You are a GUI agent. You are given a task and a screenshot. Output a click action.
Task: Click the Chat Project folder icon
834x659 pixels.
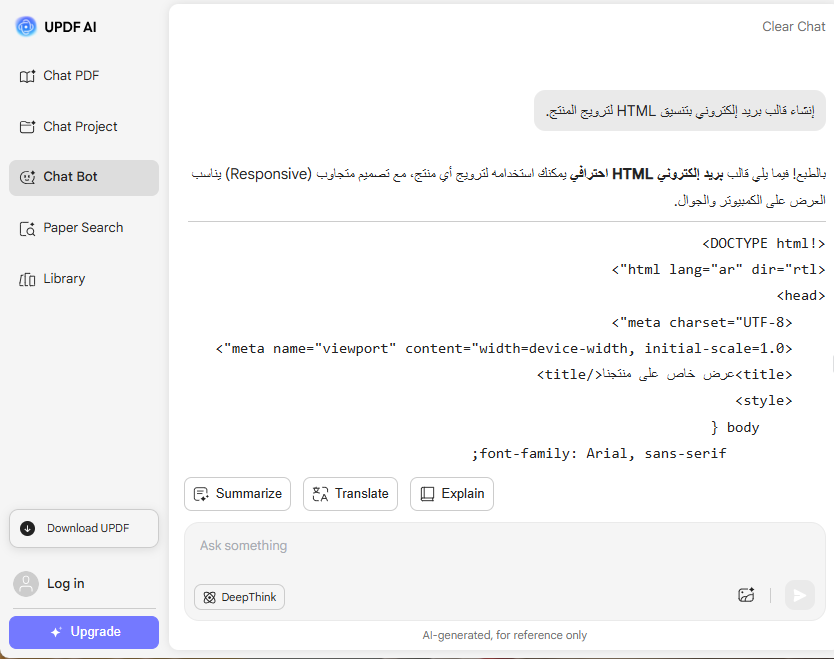click(27, 127)
